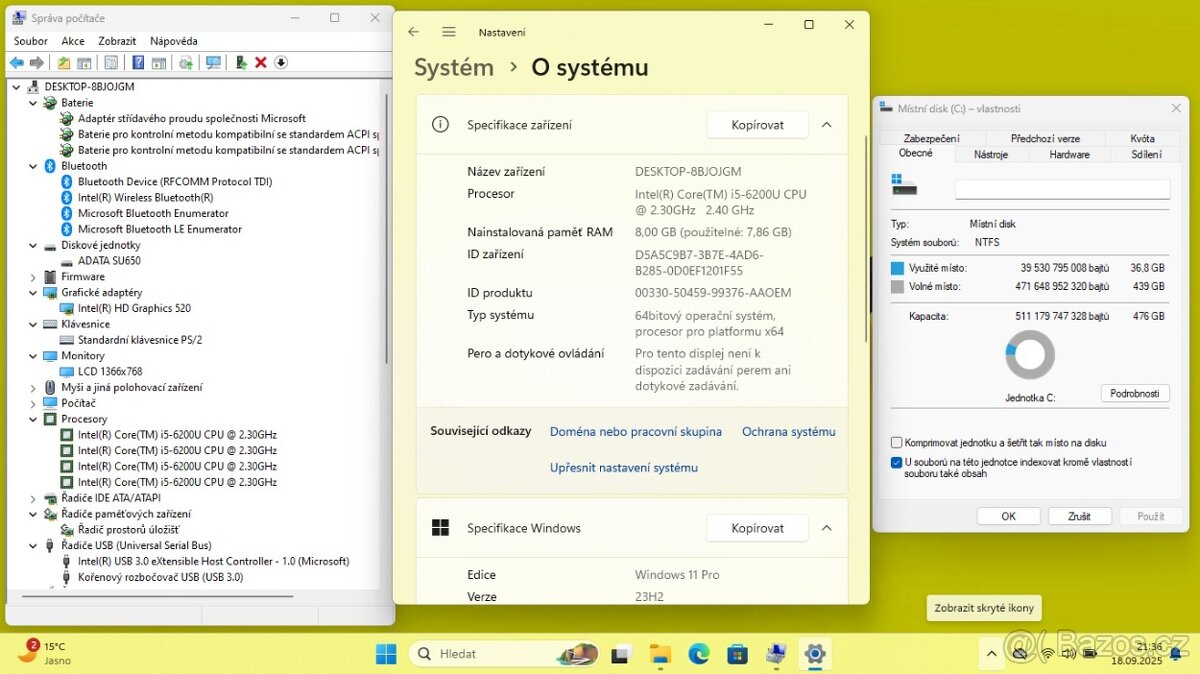Click the blue back arrow in Správa počítače toolbar
This screenshot has height=674, width=1200.
tap(16, 63)
